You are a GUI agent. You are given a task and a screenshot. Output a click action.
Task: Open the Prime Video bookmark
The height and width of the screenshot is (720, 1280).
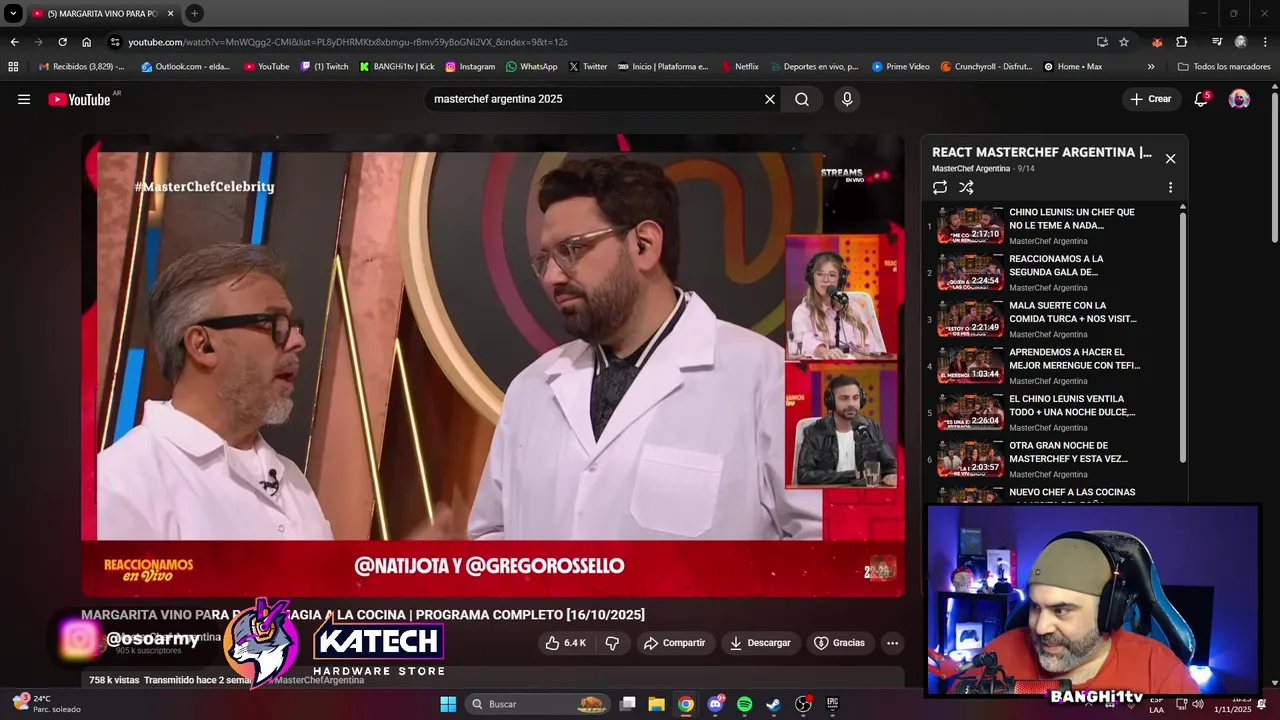pos(900,67)
